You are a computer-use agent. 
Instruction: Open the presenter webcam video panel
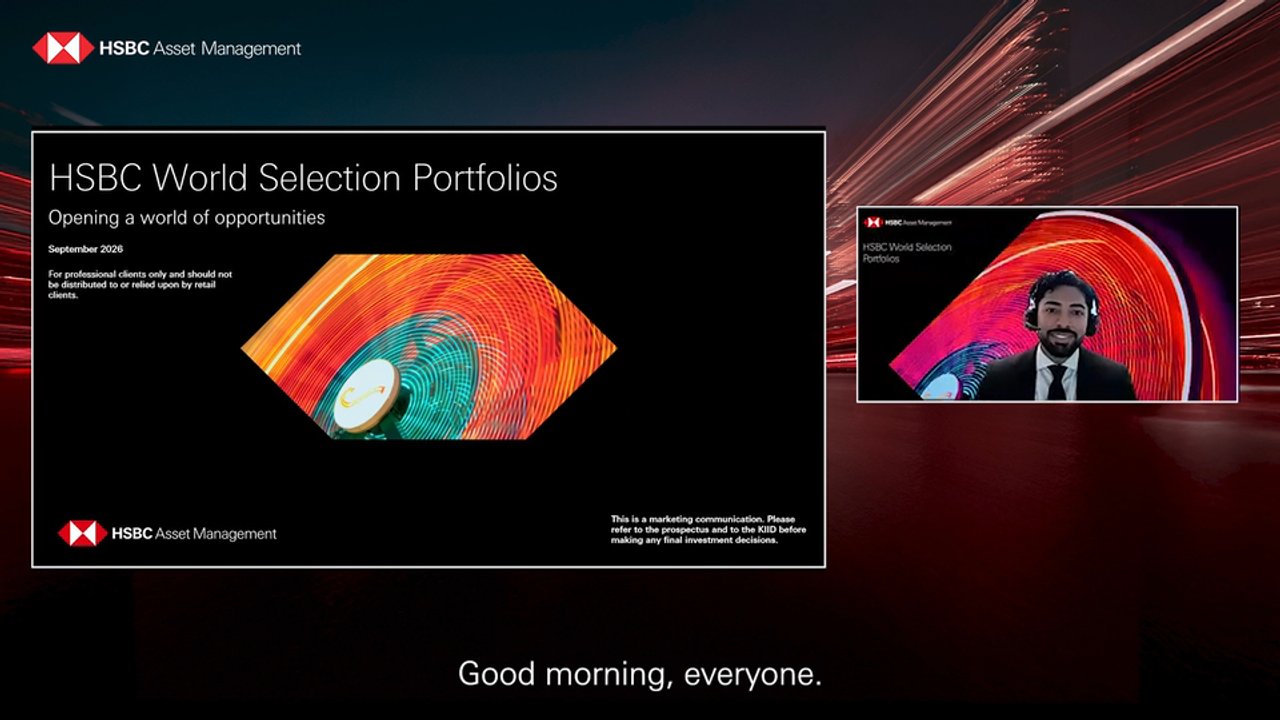[x=1047, y=304]
